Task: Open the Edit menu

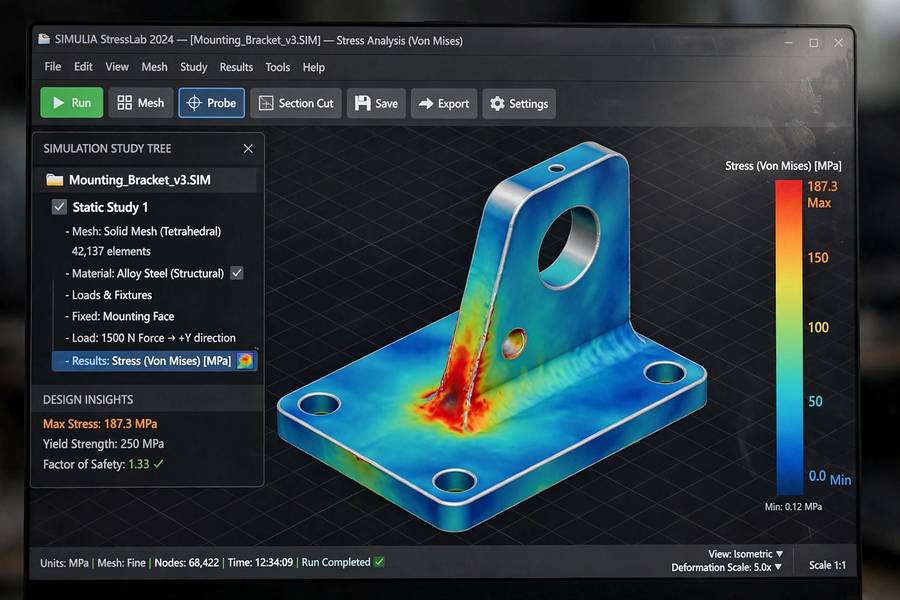Action: [x=83, y=67]
